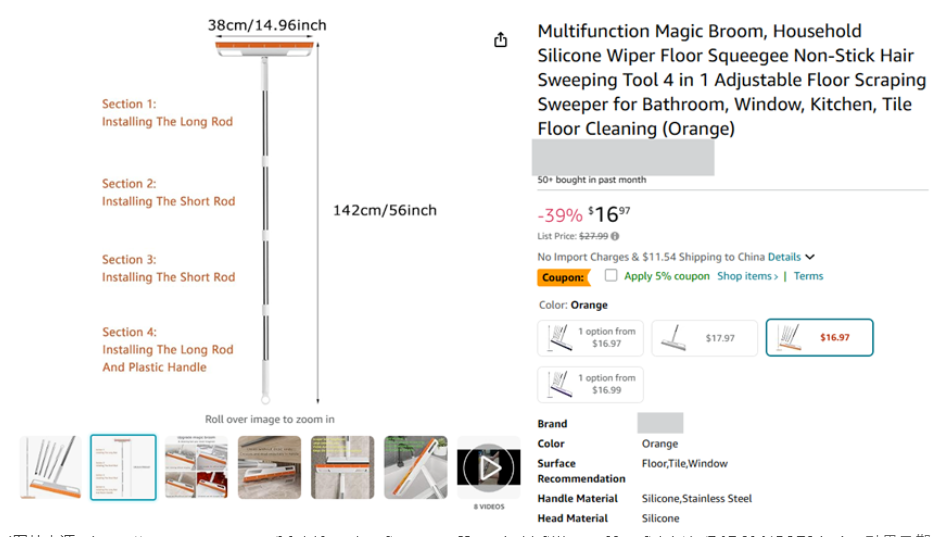This screenshot has height=537, width=936.
Task: Follow the Shop items link
Action: pos(747,276)
